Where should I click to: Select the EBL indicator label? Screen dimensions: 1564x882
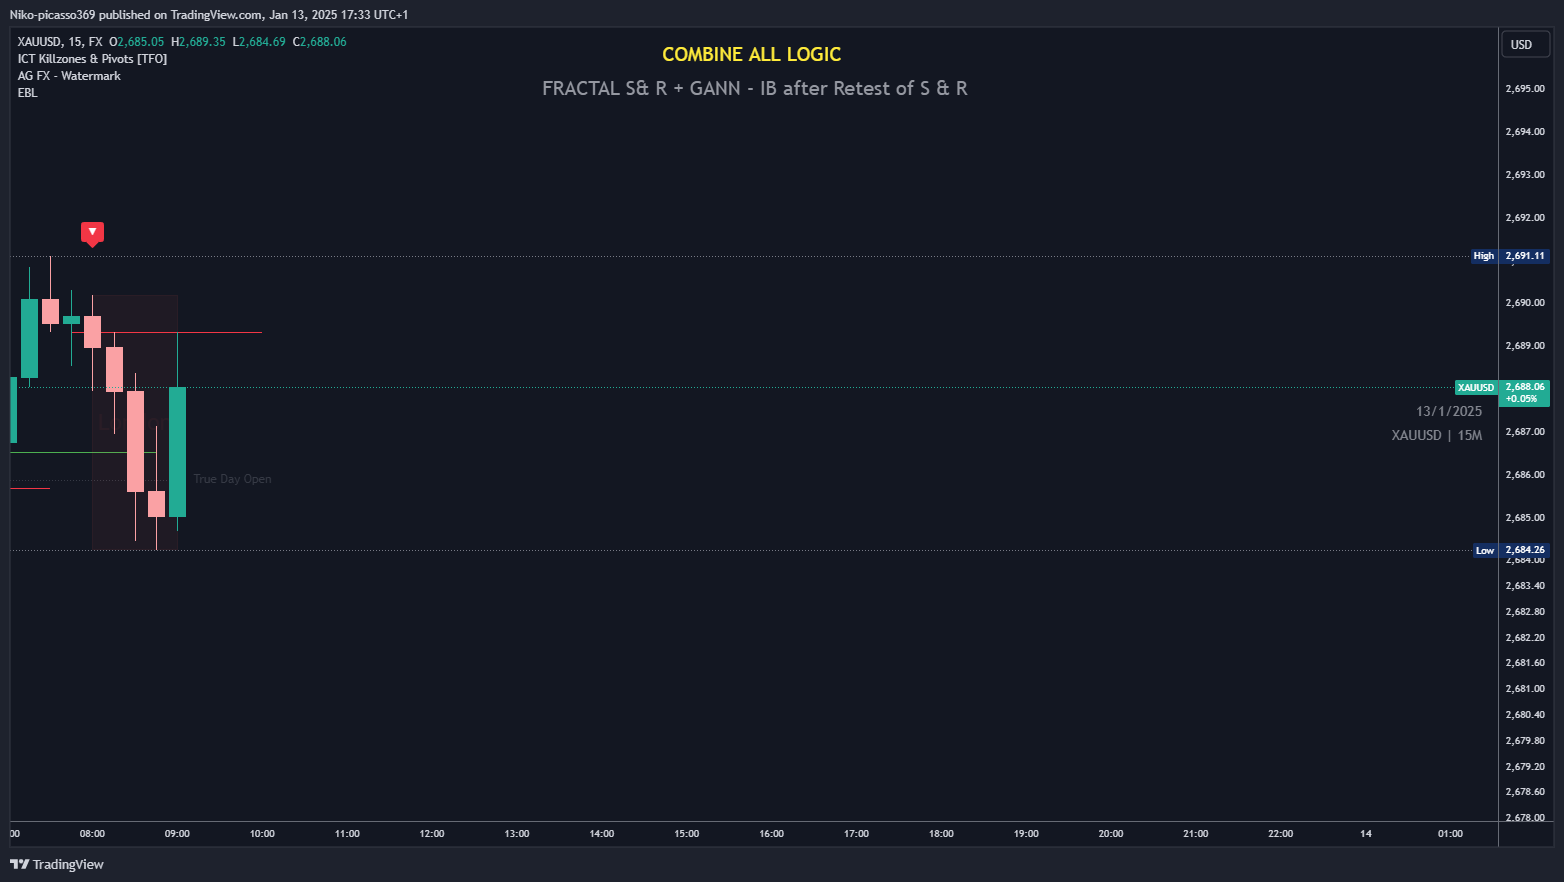point(27,93)
